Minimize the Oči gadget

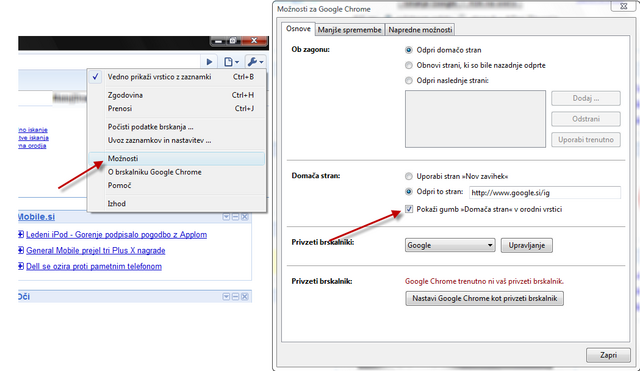pos(236,297)
